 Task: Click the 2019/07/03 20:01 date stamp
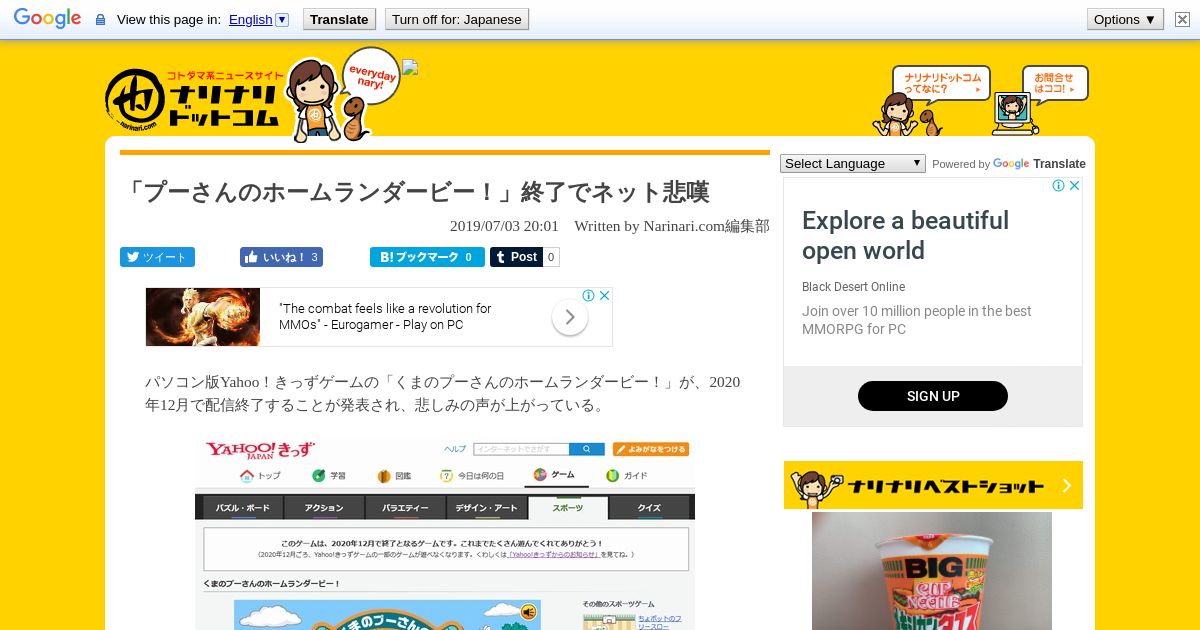coord(504,226)
